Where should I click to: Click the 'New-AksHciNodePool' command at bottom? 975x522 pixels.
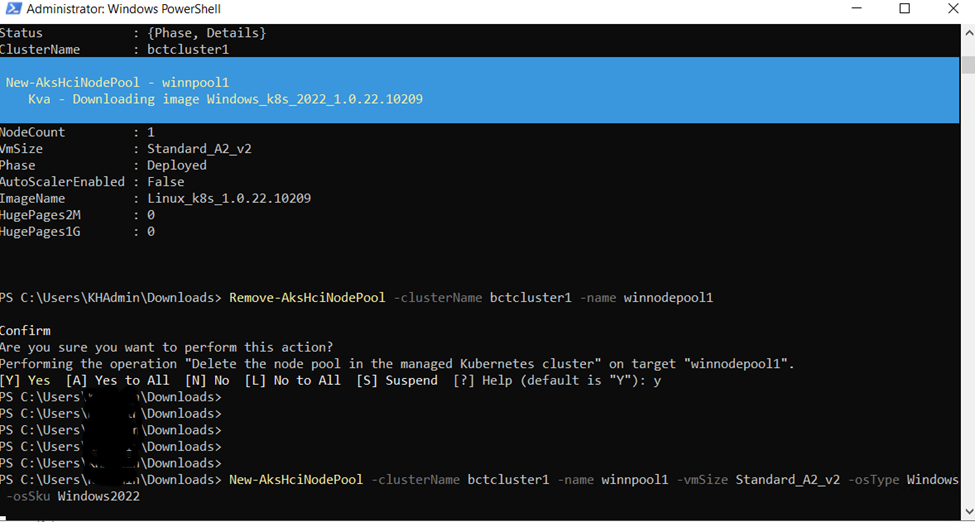click(296, 480)
